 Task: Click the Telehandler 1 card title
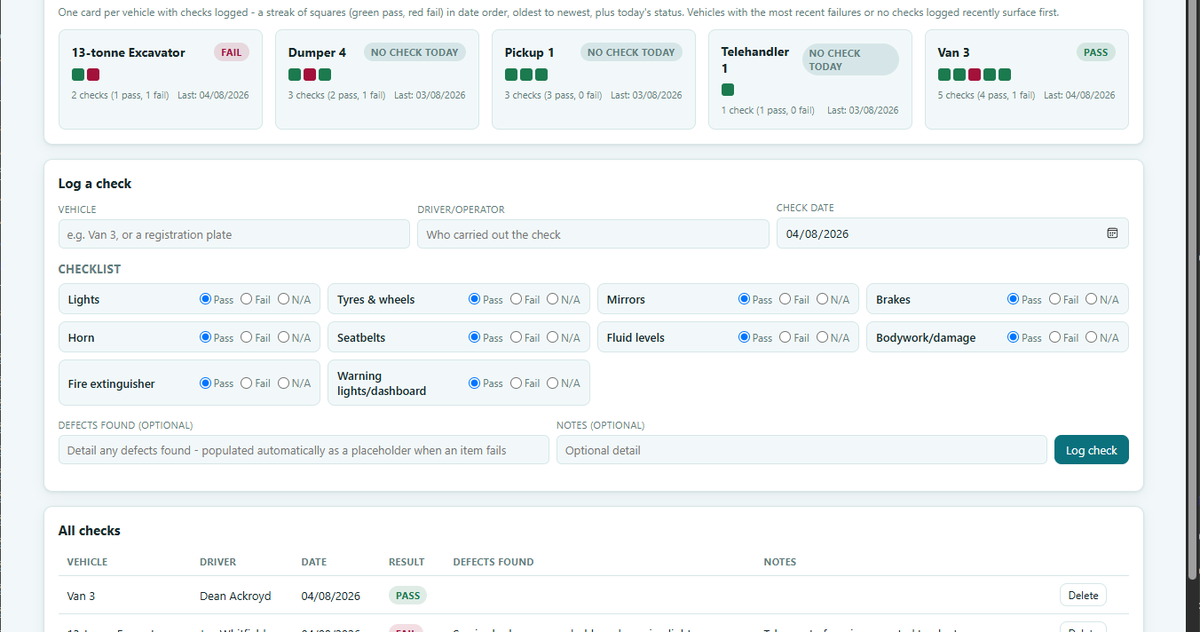click(755, 60)
